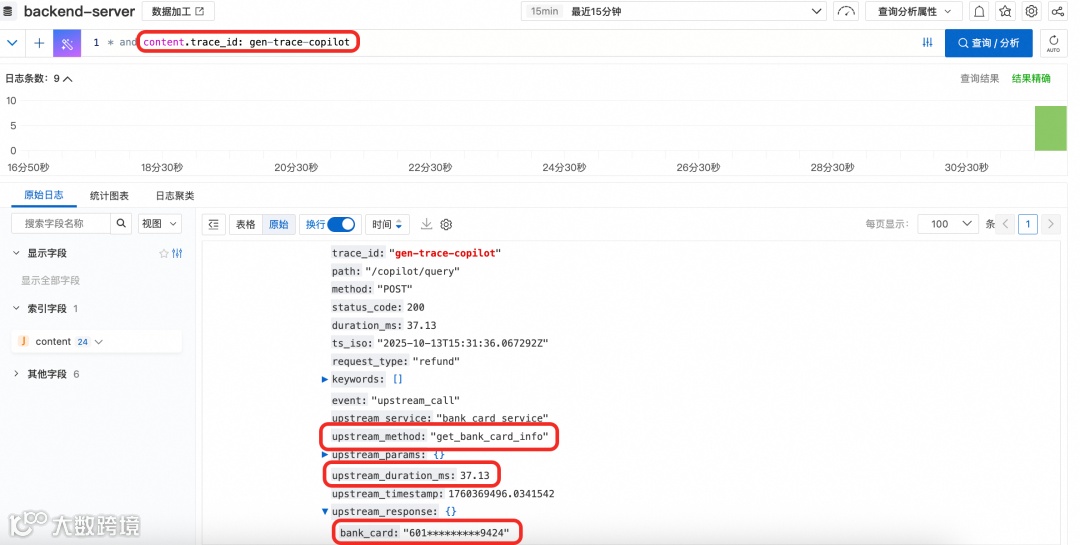
Task: Click the bank_card masked value
Action: coord(456,533)
